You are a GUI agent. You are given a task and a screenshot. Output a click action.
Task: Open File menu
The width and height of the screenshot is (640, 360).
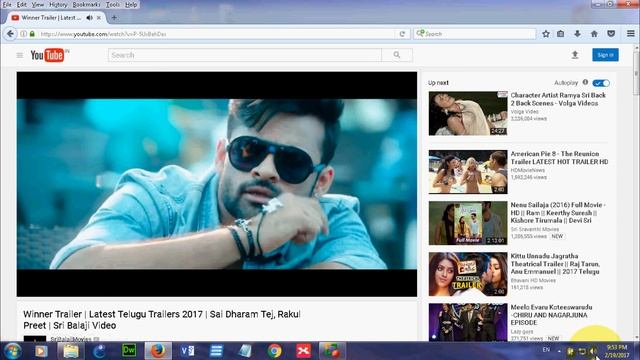click(x=7, y=4)
